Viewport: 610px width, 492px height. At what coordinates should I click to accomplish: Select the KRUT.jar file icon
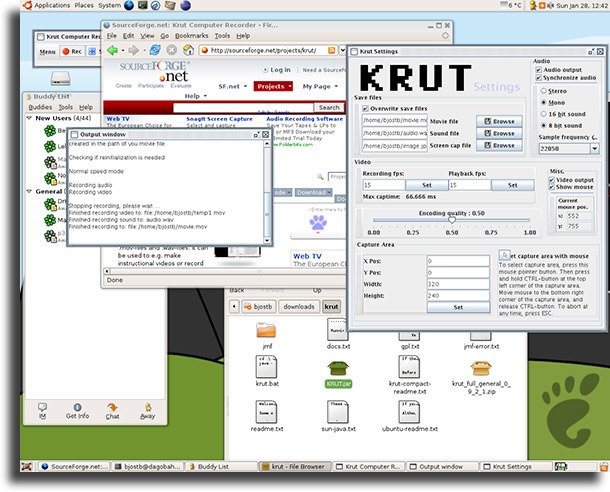click(338, 368)
